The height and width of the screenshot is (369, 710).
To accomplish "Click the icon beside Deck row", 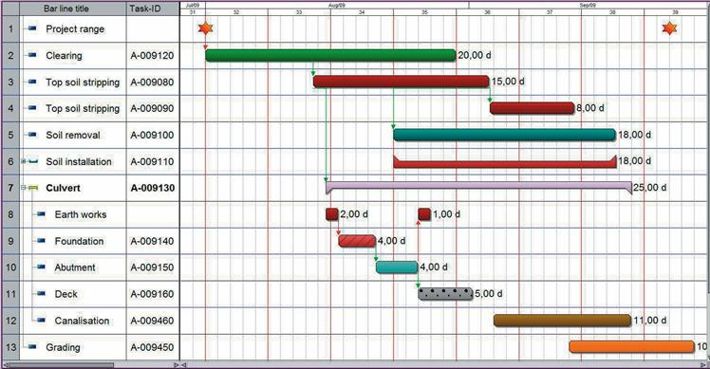I will click(41, 293).
